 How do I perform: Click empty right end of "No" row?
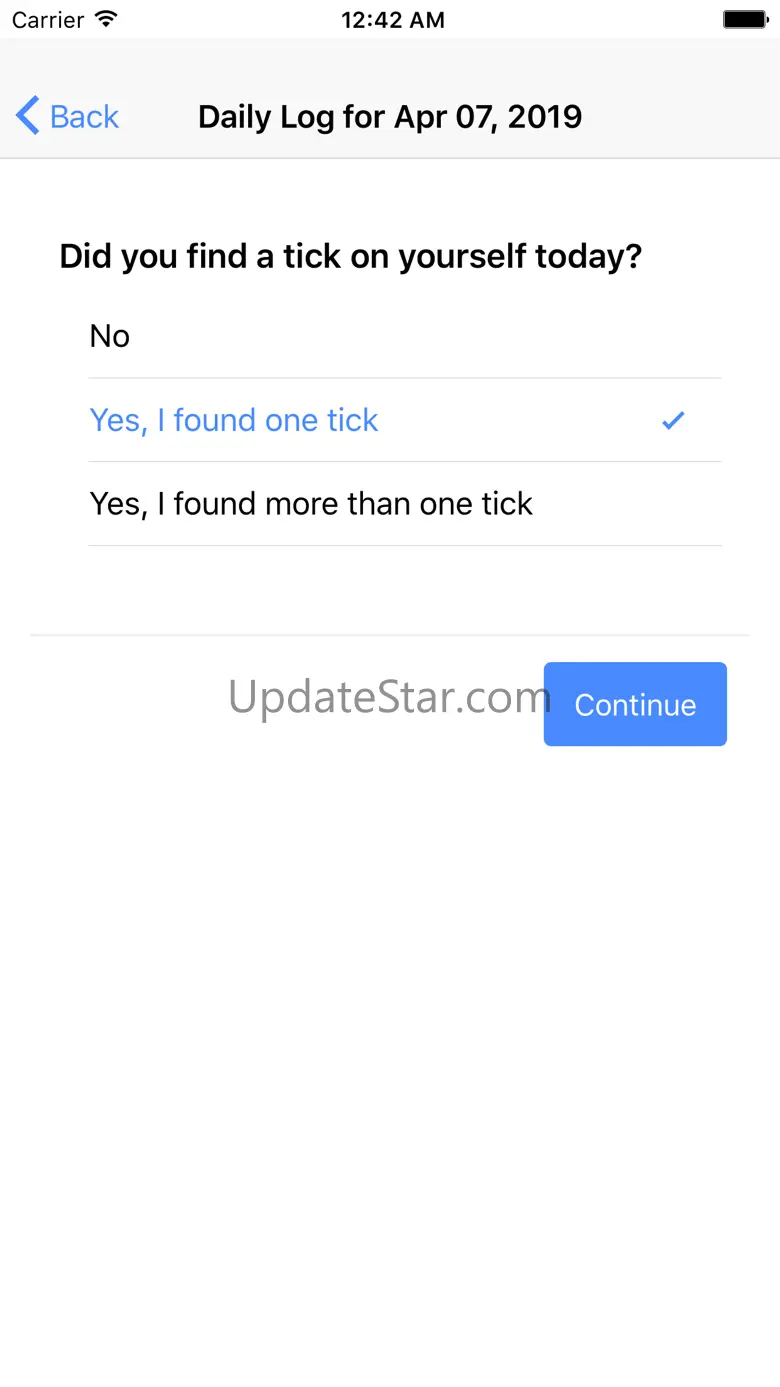point(600,337)
